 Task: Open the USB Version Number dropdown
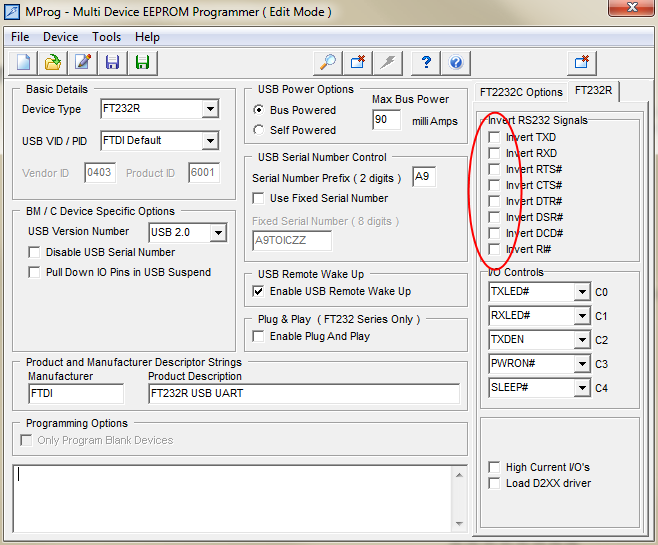click(219, 232)
